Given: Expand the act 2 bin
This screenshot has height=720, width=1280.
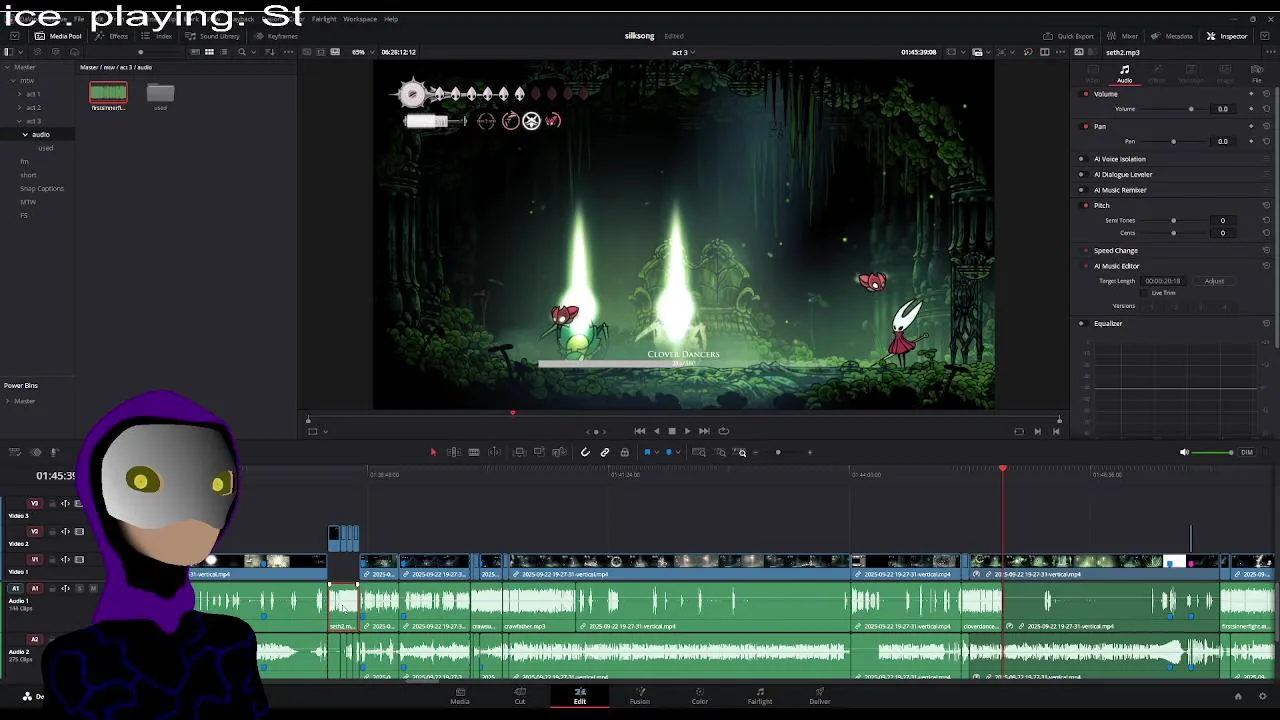Looking at the screenshot, I should (x=19, y=108).
